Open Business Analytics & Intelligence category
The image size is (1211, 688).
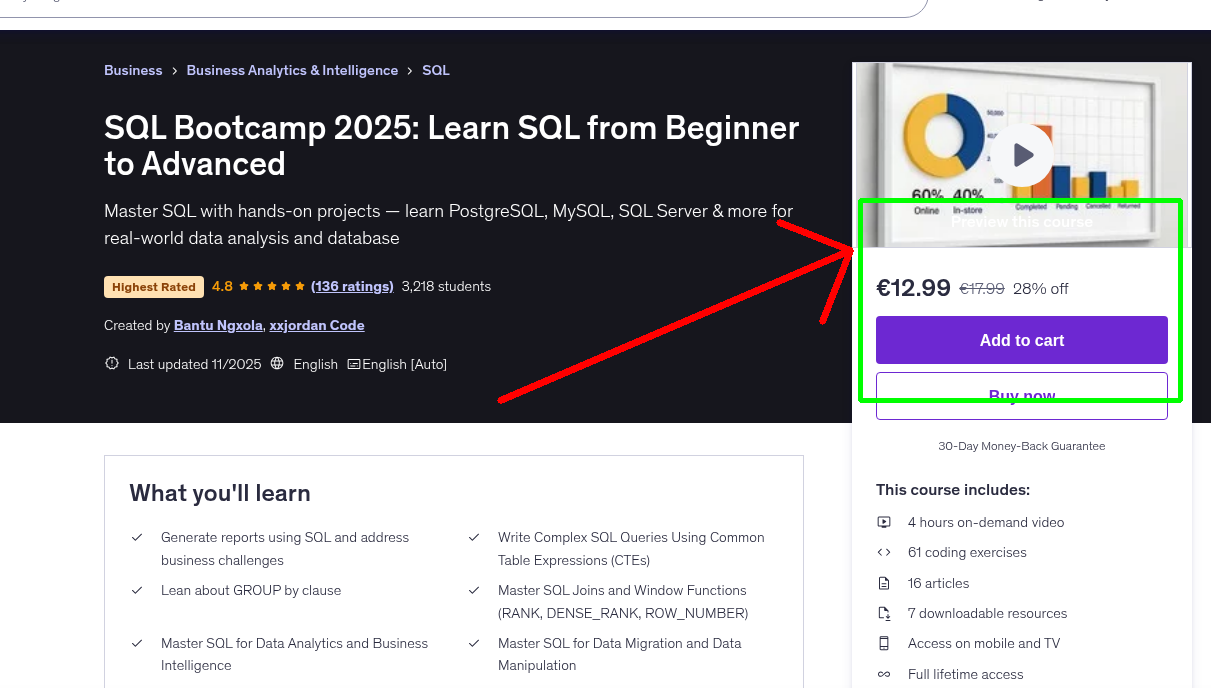(292, 70)
